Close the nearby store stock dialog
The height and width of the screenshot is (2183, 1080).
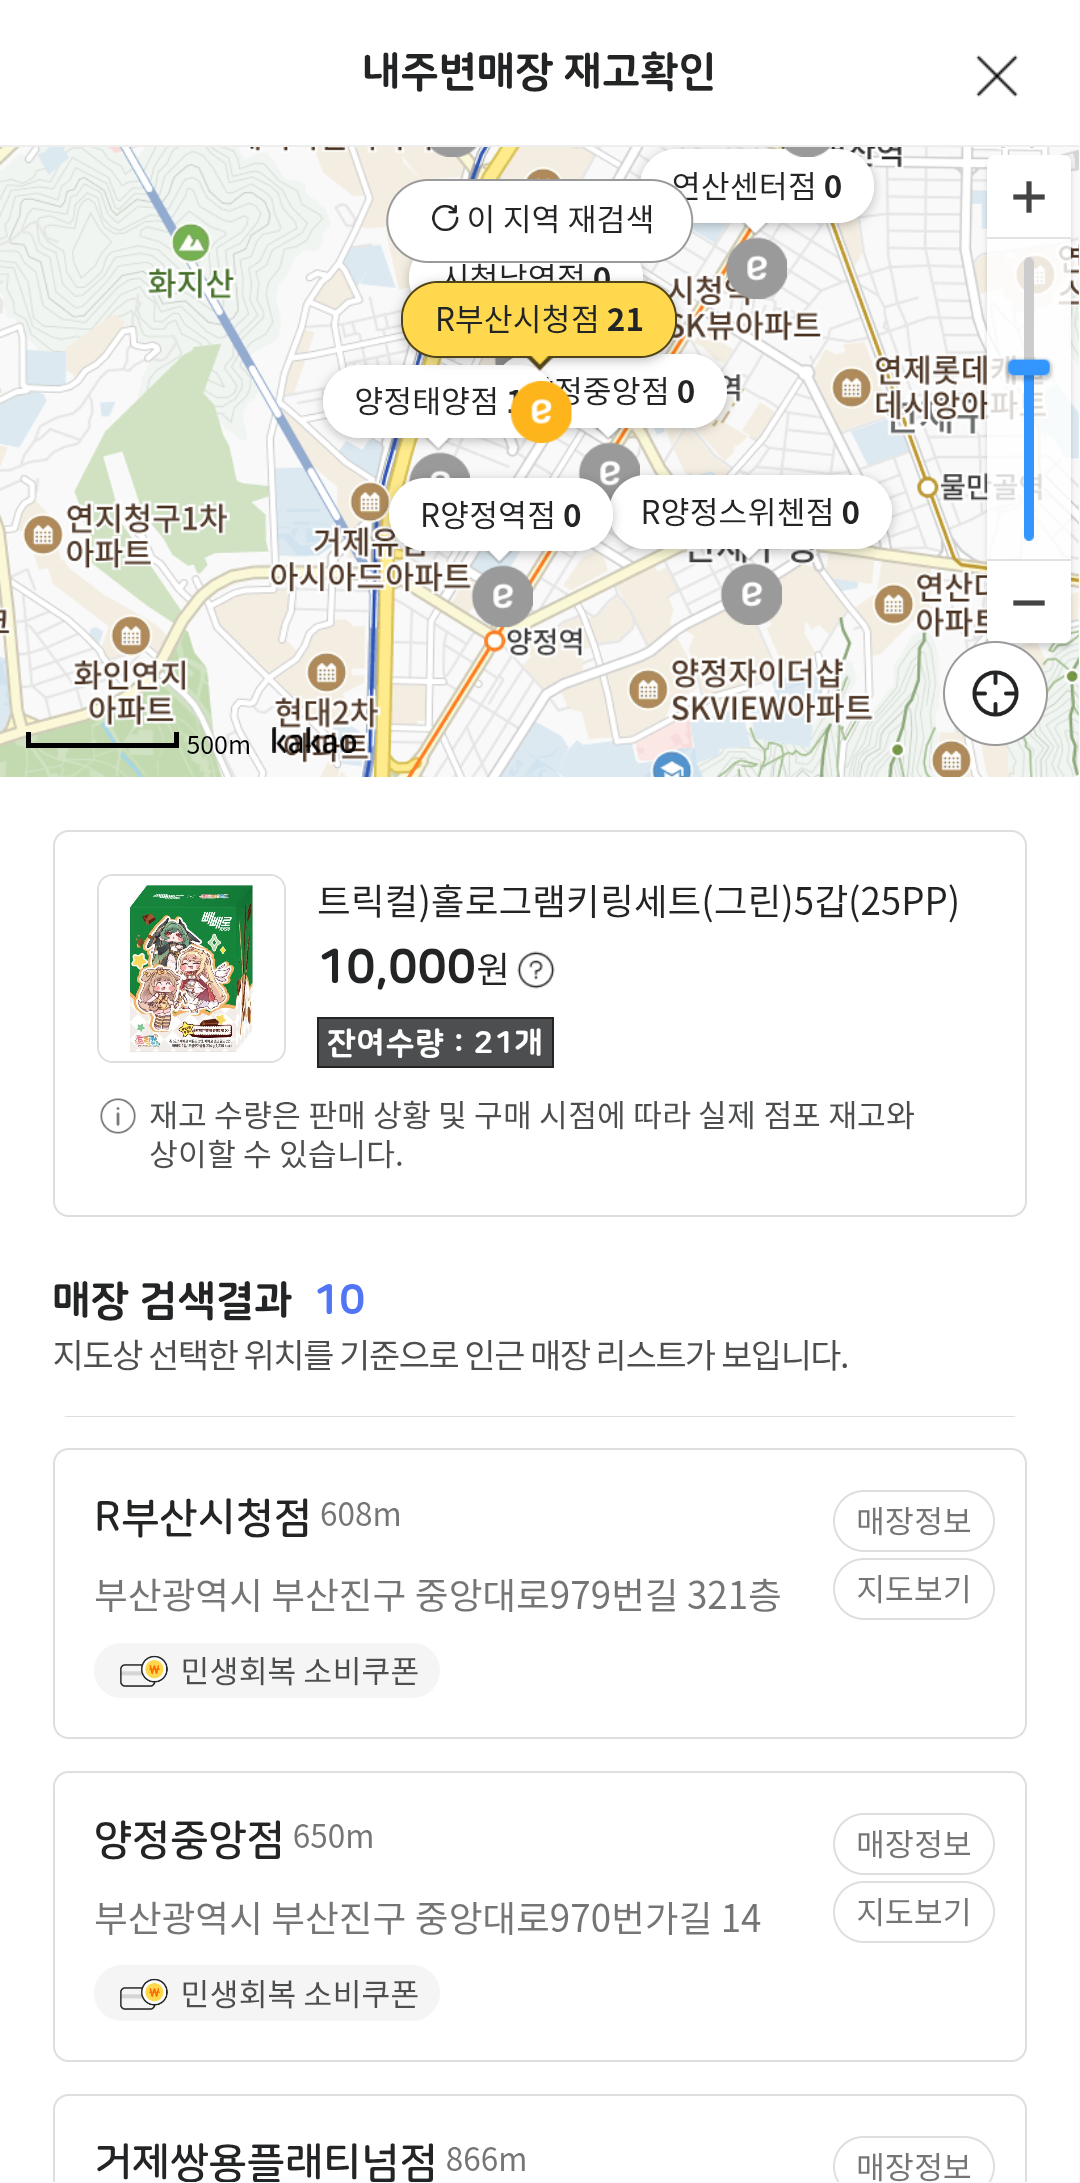click(x=996, y=76)
